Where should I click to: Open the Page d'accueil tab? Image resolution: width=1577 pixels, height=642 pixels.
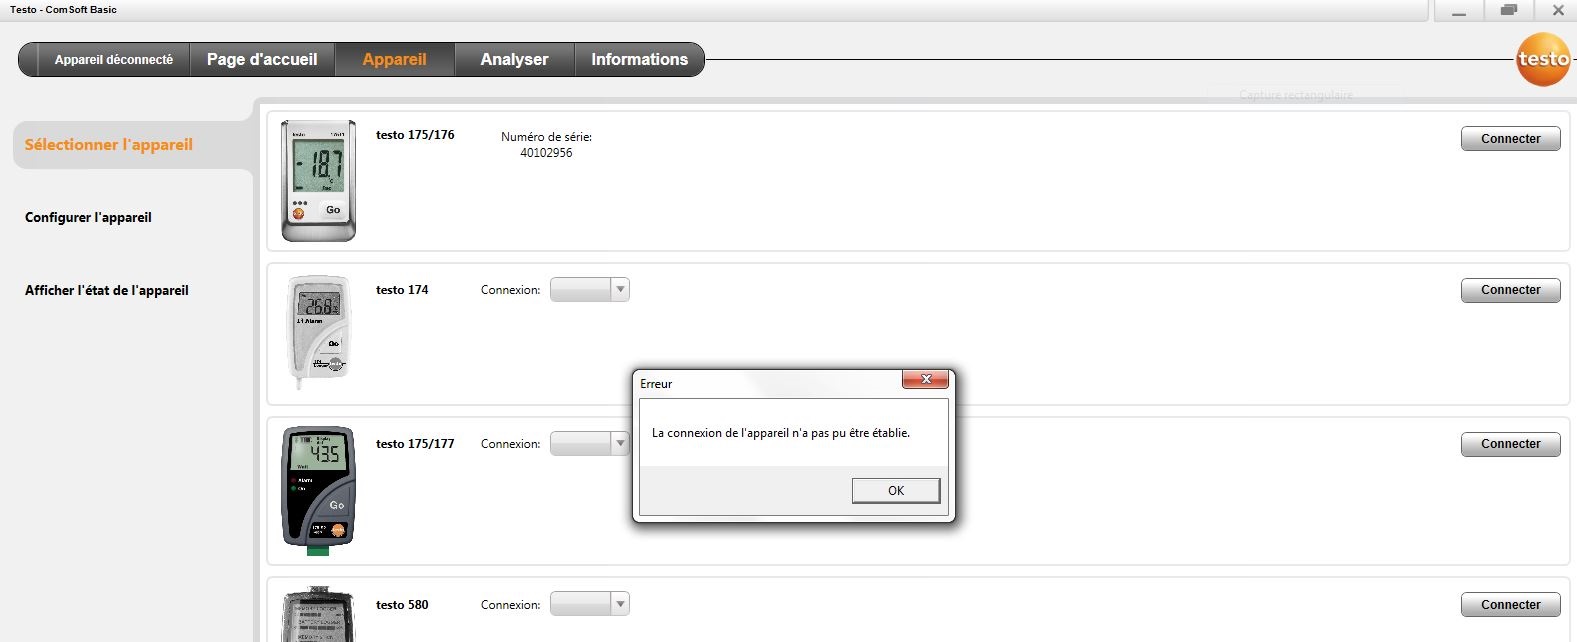(262, 59)
